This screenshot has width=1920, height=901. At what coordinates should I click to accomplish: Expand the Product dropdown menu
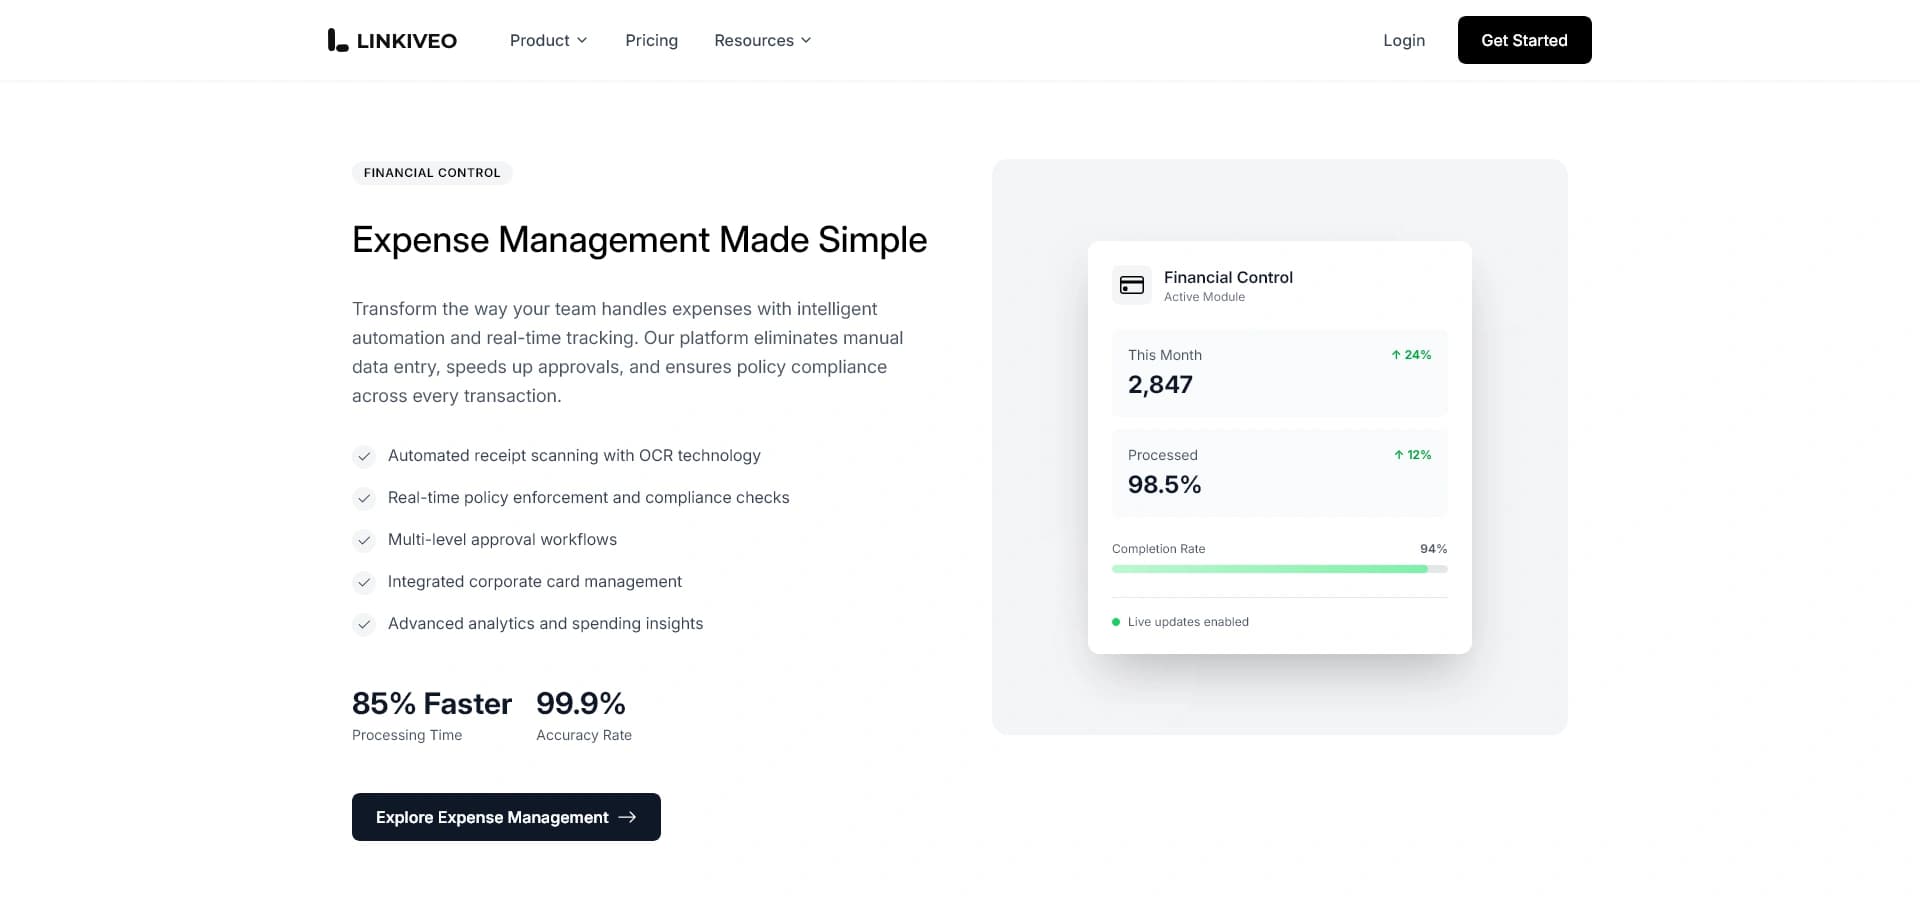(x=548, y=40)
